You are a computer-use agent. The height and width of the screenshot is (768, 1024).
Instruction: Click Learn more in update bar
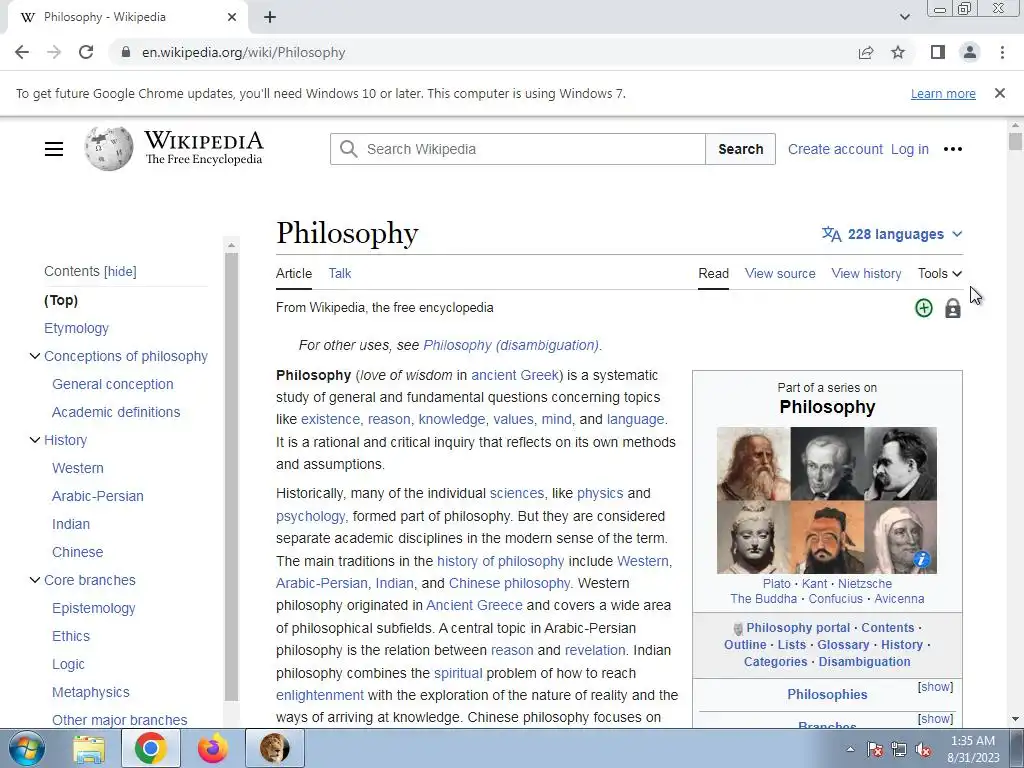(x=943, y=93)
